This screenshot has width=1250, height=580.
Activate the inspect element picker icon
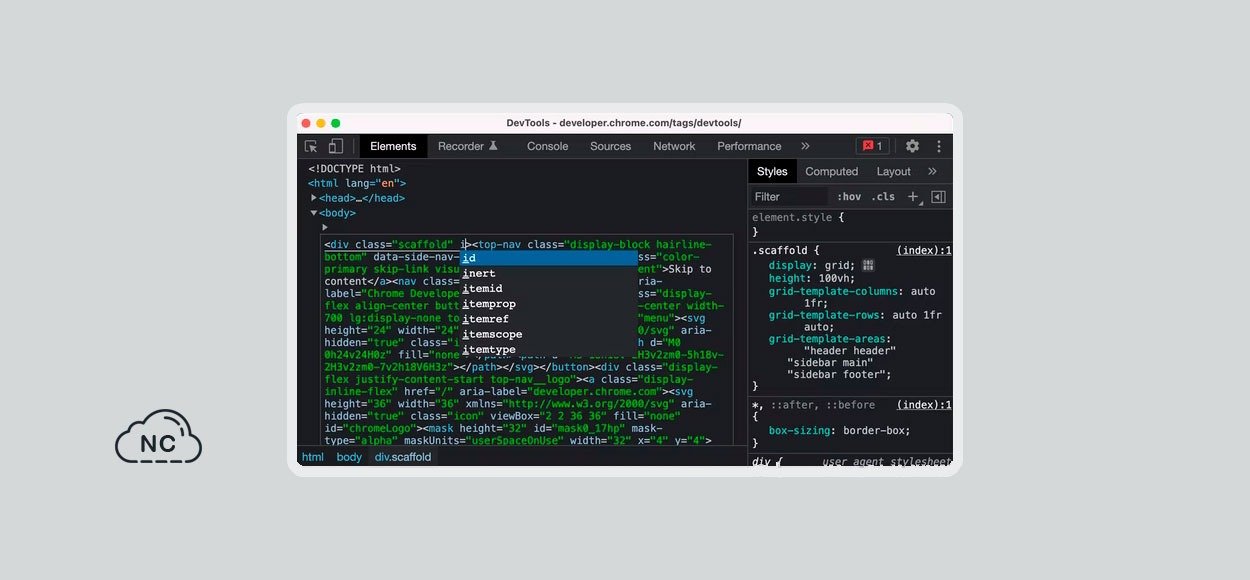click(x=311, y=146)
